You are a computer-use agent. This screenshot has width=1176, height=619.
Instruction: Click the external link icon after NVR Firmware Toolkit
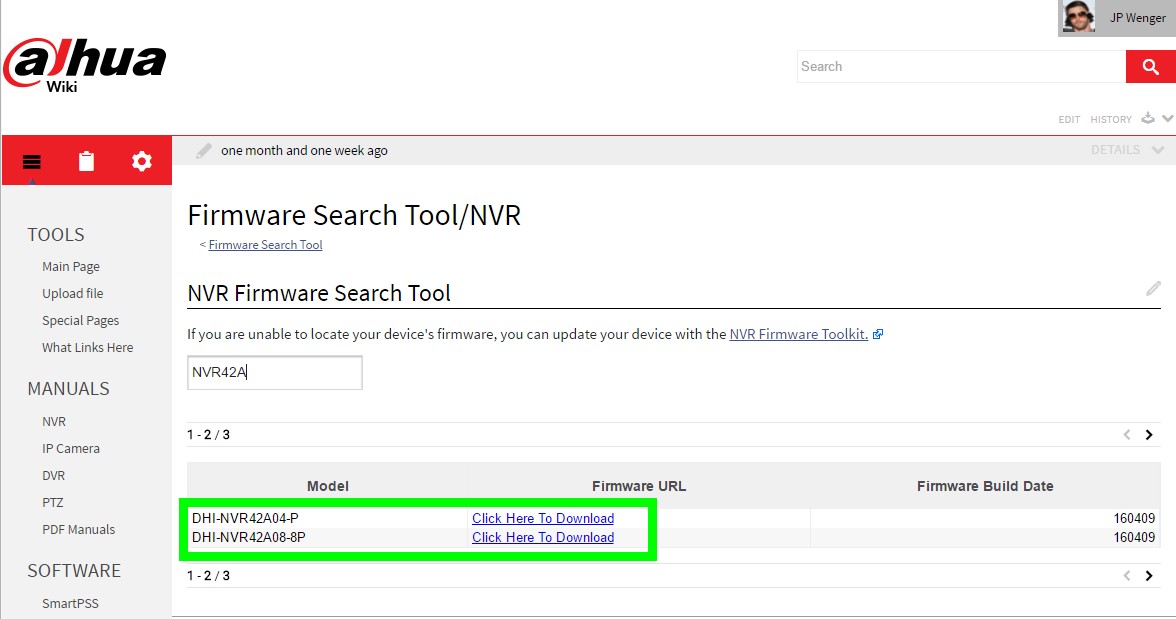click(x=878, y=335)
